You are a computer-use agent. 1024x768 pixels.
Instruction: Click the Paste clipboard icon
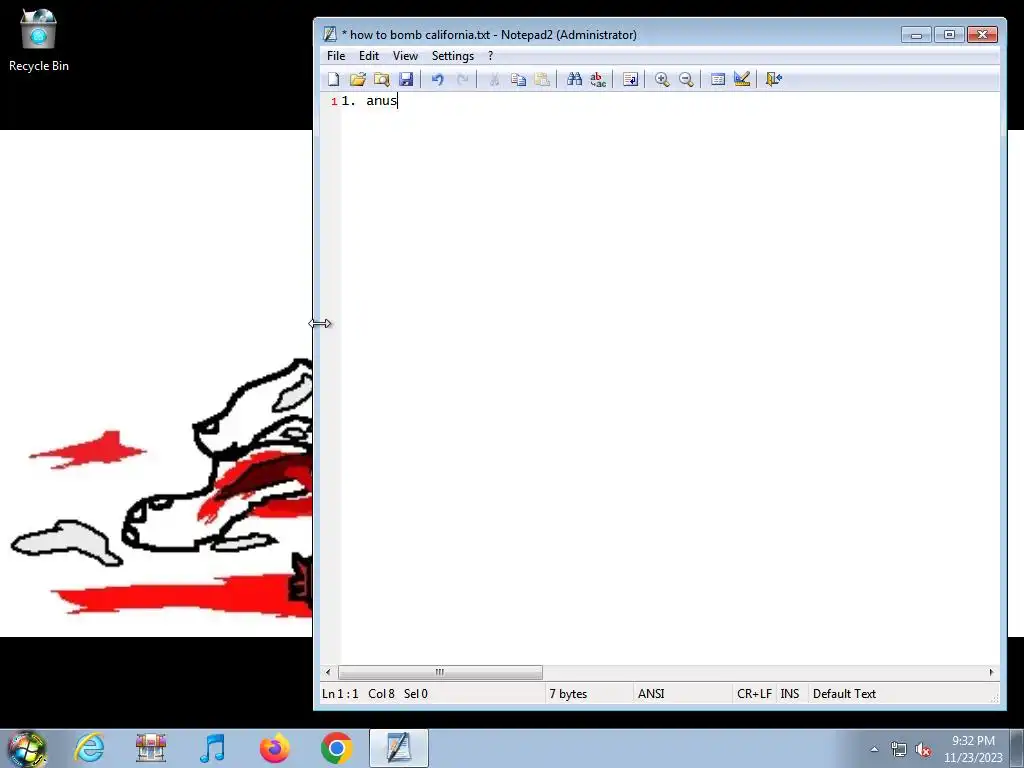tap(542, 79)
